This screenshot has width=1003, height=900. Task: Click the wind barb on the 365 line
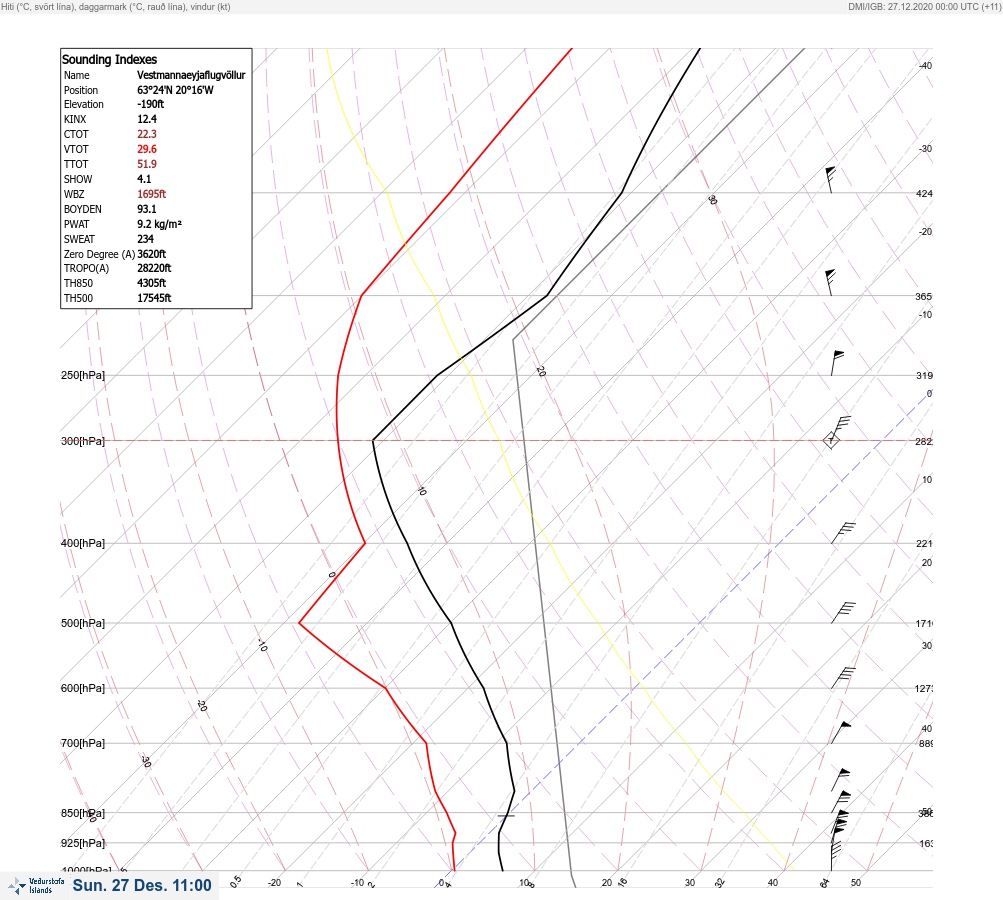(830, 283)
